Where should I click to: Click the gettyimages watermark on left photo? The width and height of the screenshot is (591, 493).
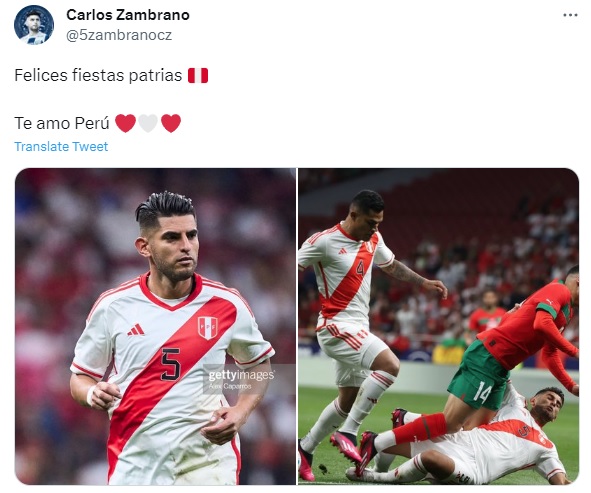pyautogui.click(x=241, y=375)
